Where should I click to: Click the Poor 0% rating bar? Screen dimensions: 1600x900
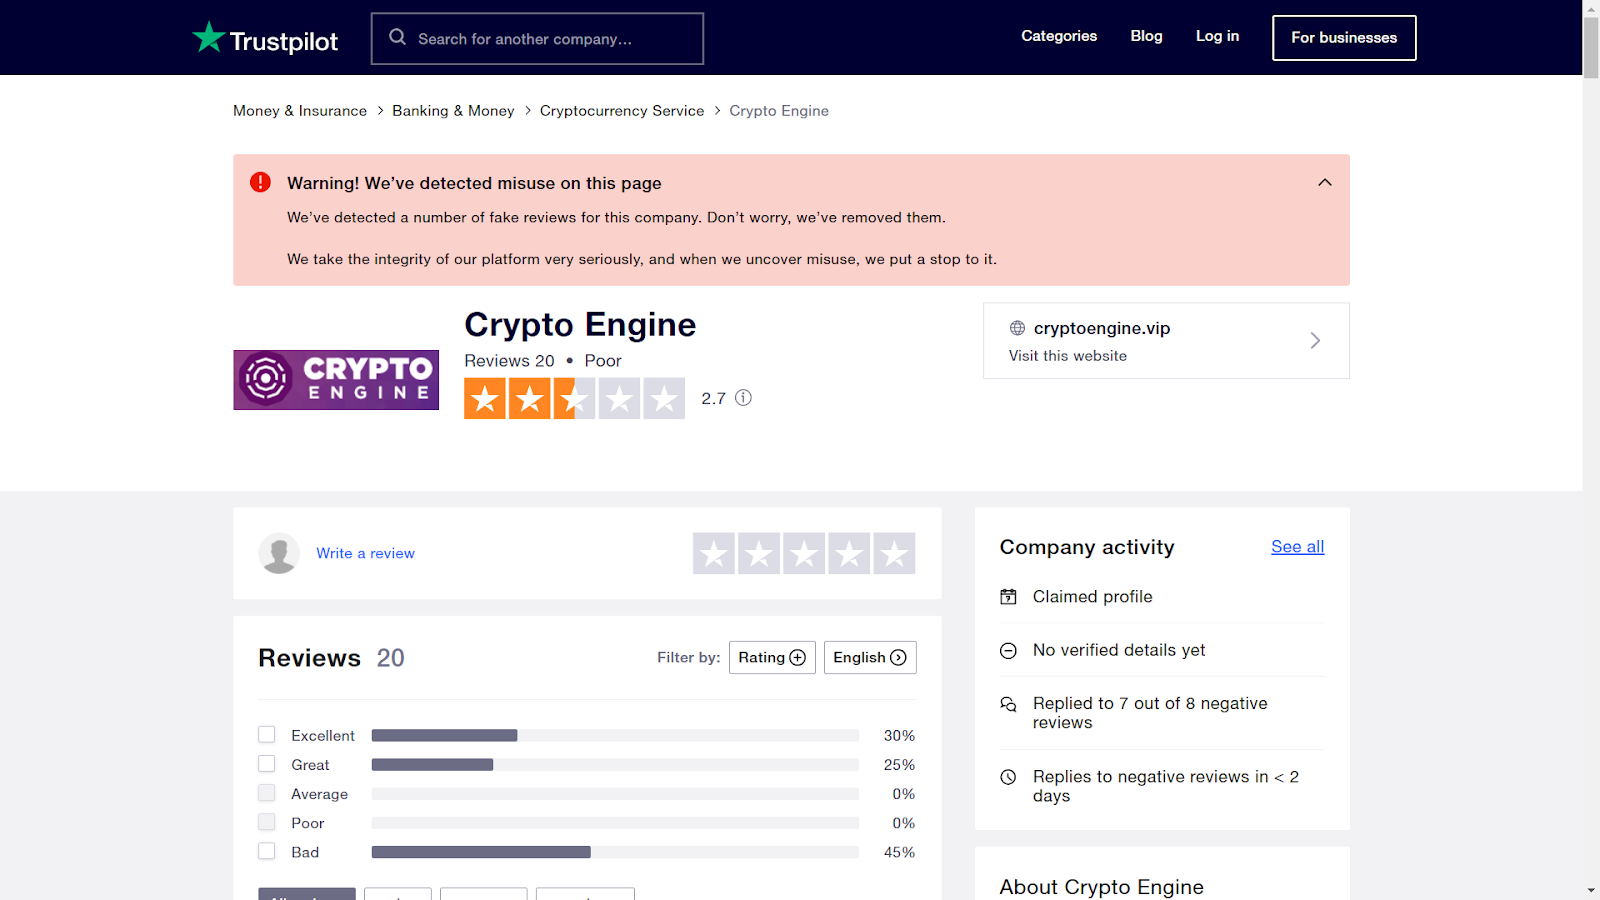615,823
